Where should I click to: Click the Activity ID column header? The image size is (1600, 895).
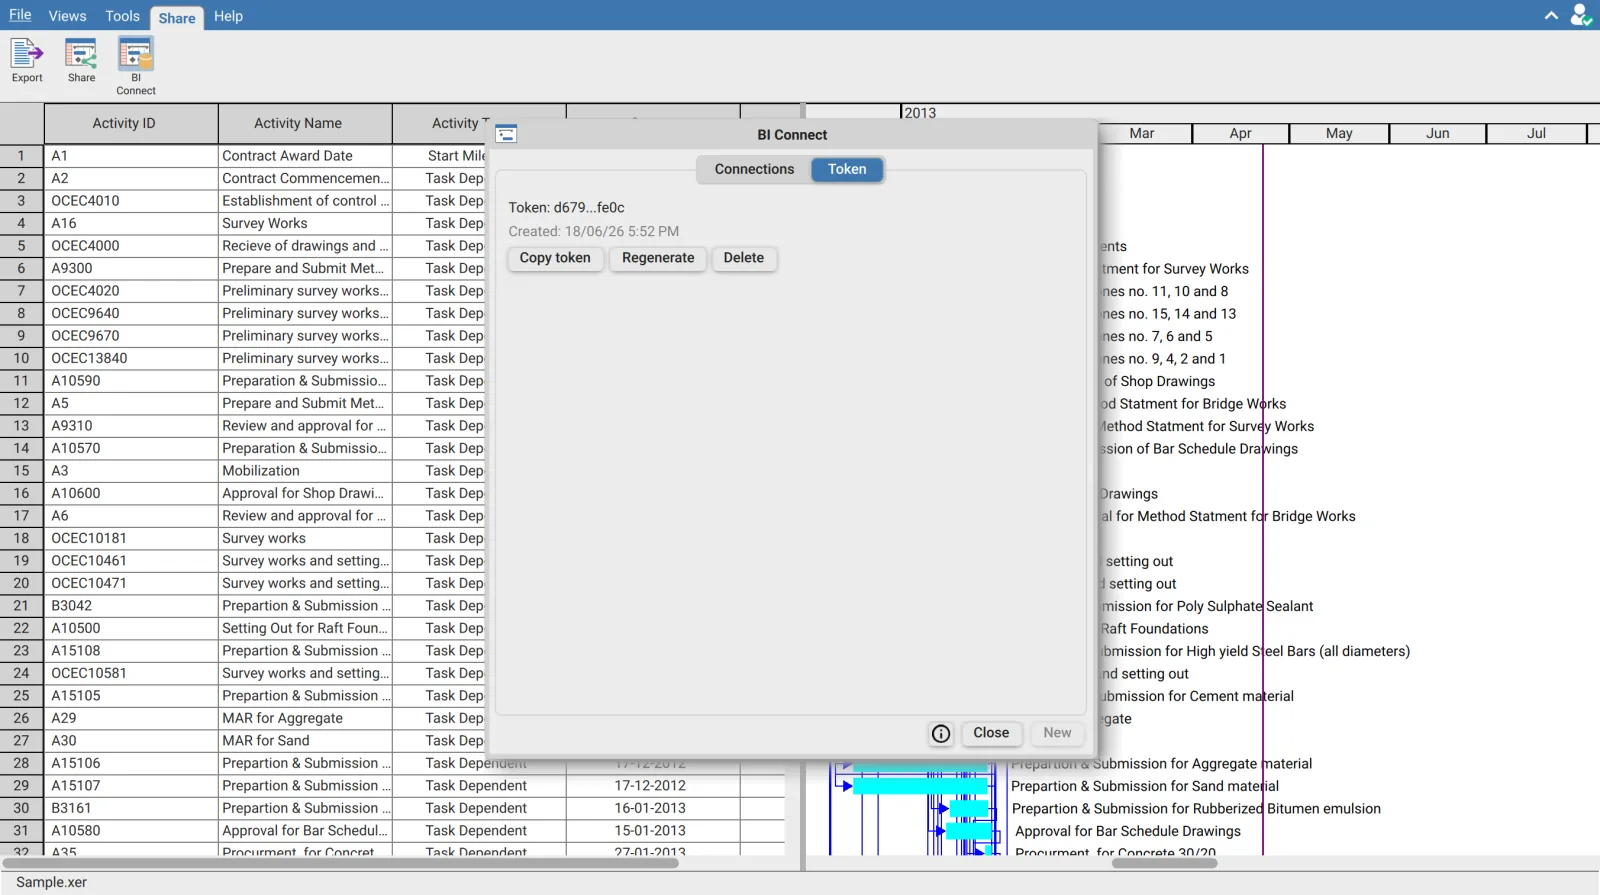[x=131, y=123]
